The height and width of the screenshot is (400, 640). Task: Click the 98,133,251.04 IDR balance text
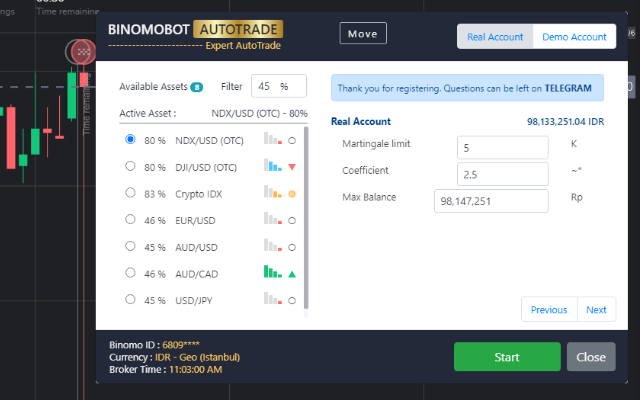(565, 122)
